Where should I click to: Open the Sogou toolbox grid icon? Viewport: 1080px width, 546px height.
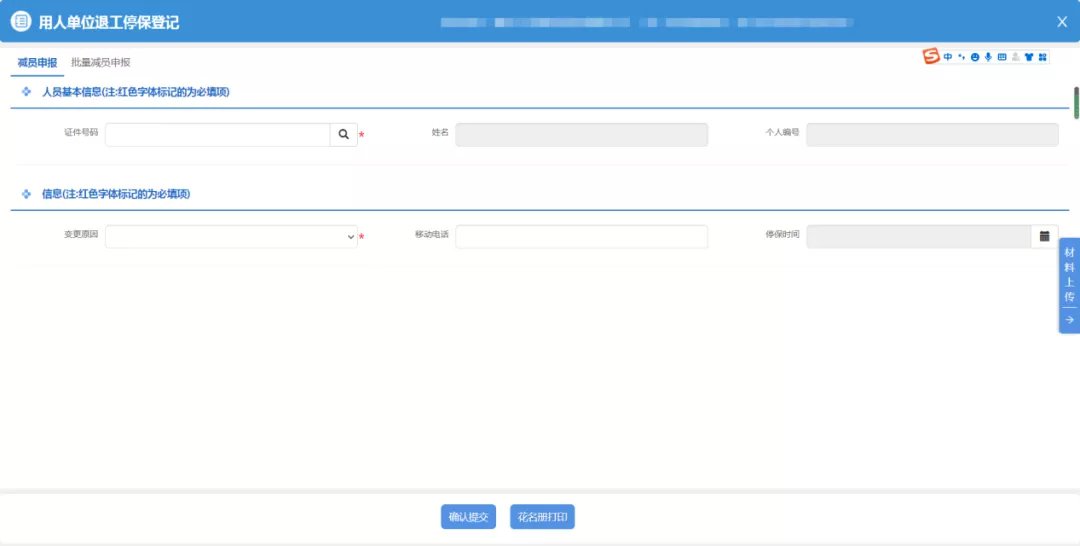1042,57
